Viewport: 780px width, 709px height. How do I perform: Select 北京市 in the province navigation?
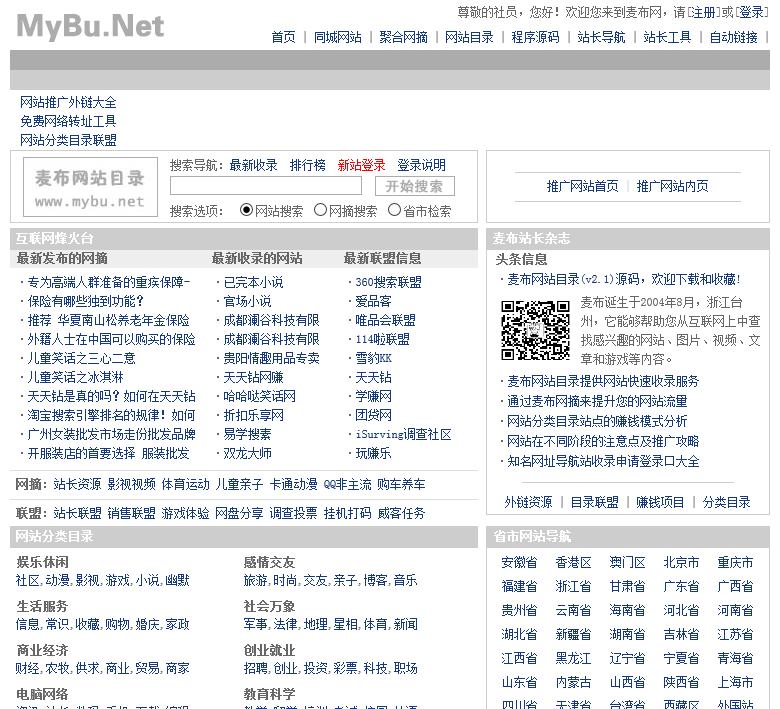681,562
